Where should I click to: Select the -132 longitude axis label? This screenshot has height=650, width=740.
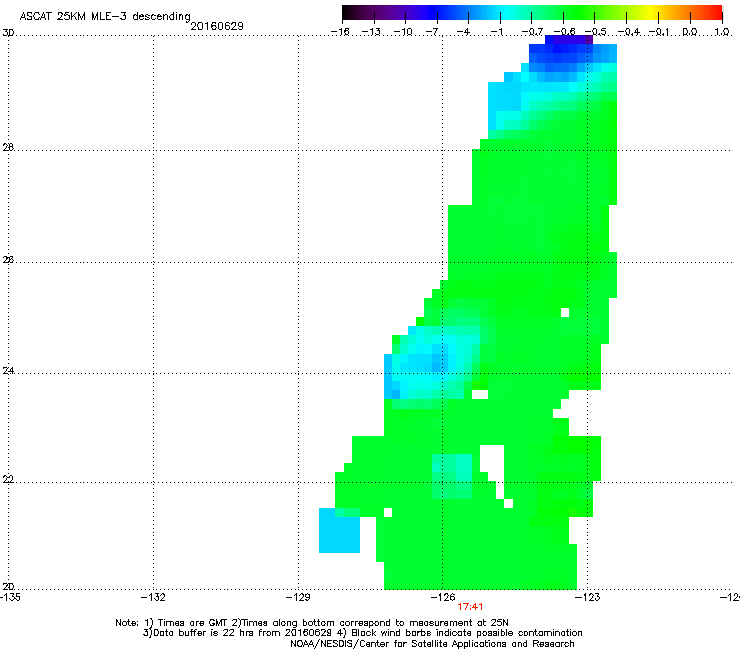[153, 597]
